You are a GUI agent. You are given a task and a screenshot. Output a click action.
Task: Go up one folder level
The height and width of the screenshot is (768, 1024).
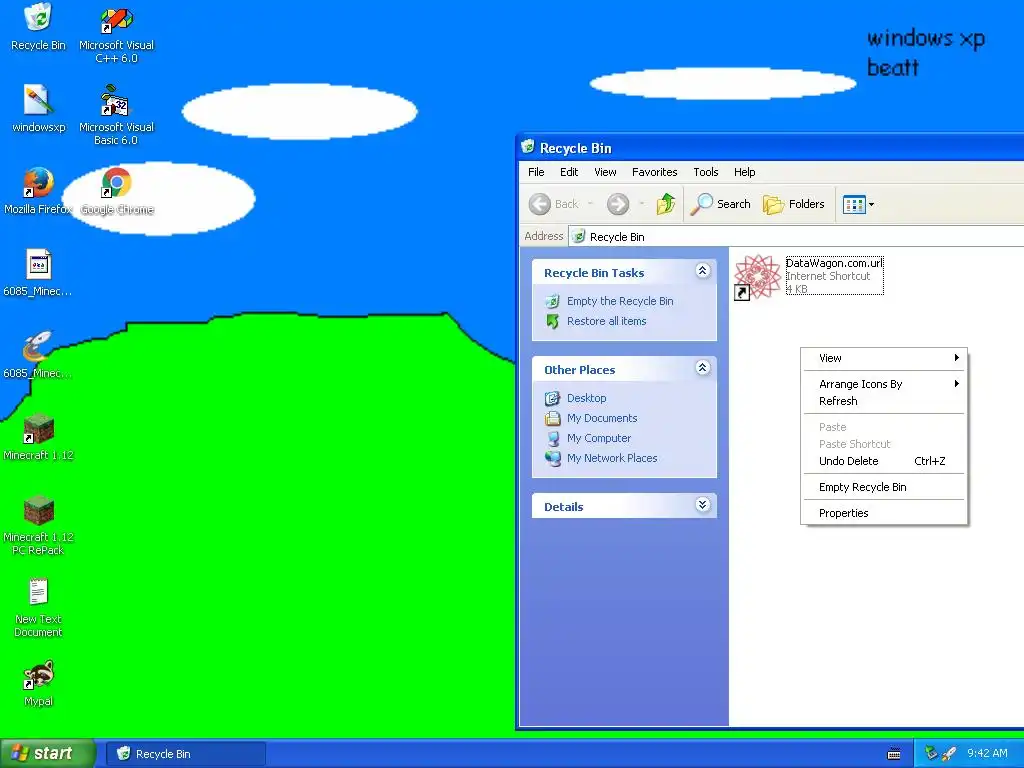(x=665, y=204)
